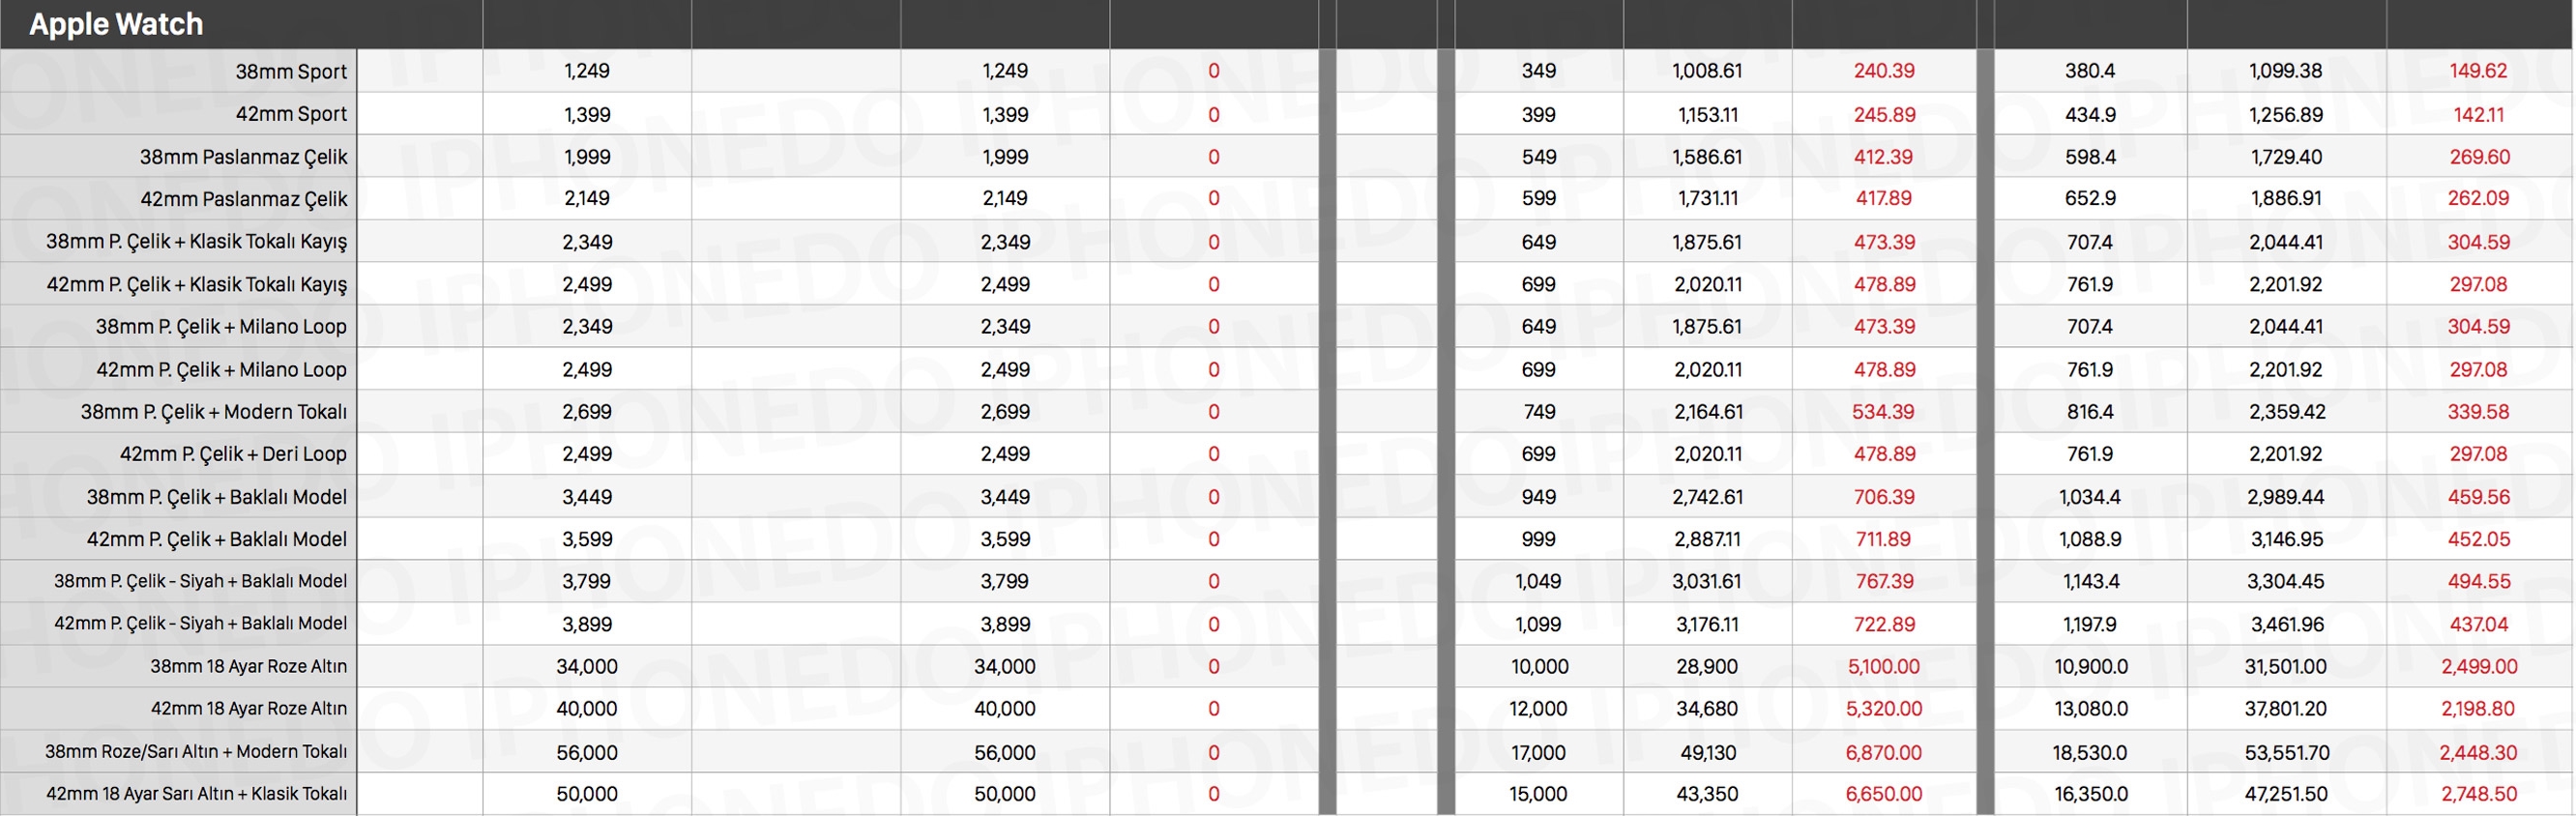2576x816 pixels.
Task: Select the red 767.39 value
Action: pyautogui.click(x=1884, y=581)
